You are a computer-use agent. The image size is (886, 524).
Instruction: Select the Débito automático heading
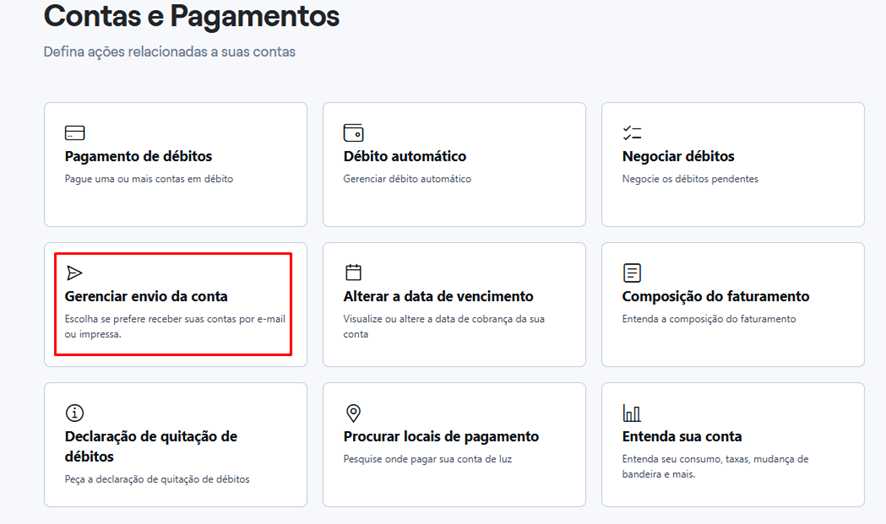point(404,156)
